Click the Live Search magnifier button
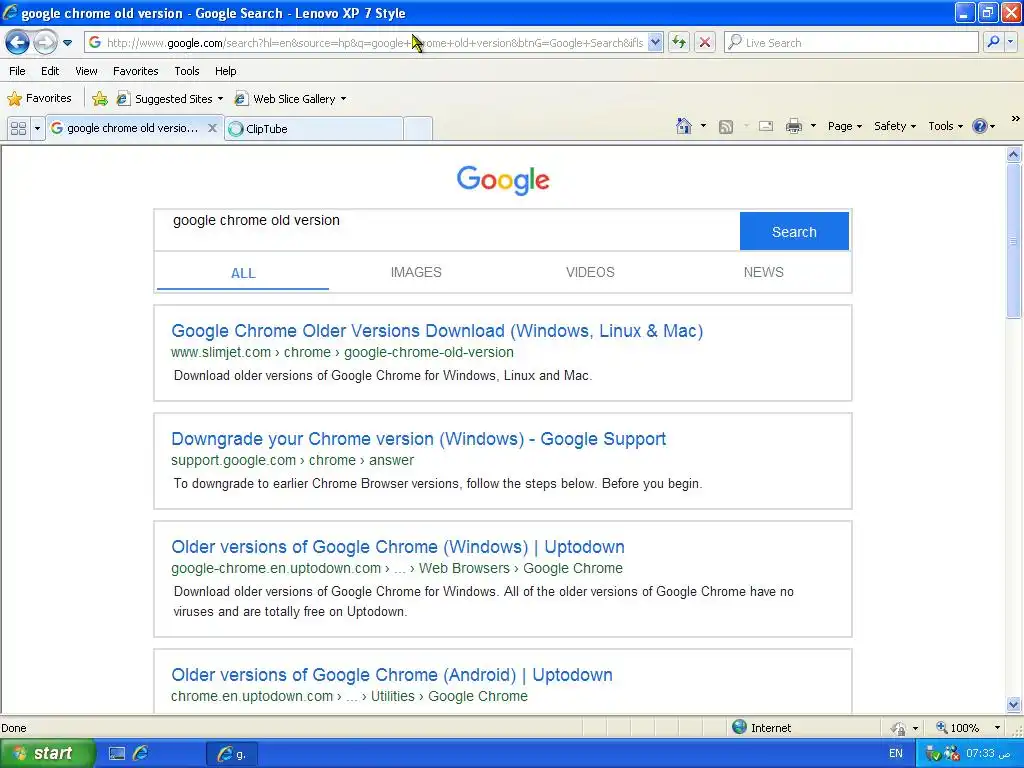 [x=993, y=43]
